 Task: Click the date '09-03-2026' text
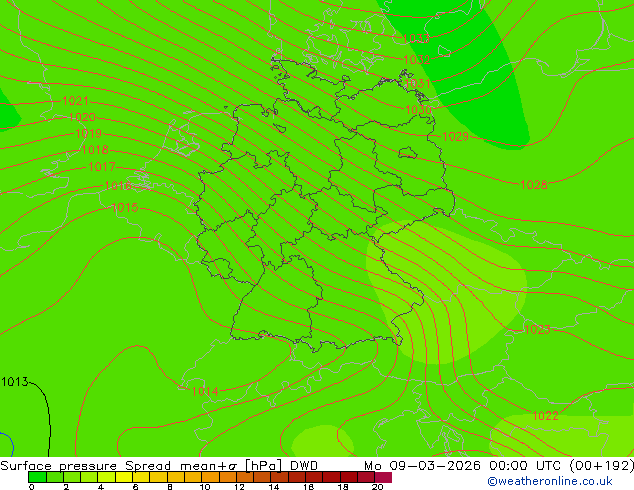435,466
